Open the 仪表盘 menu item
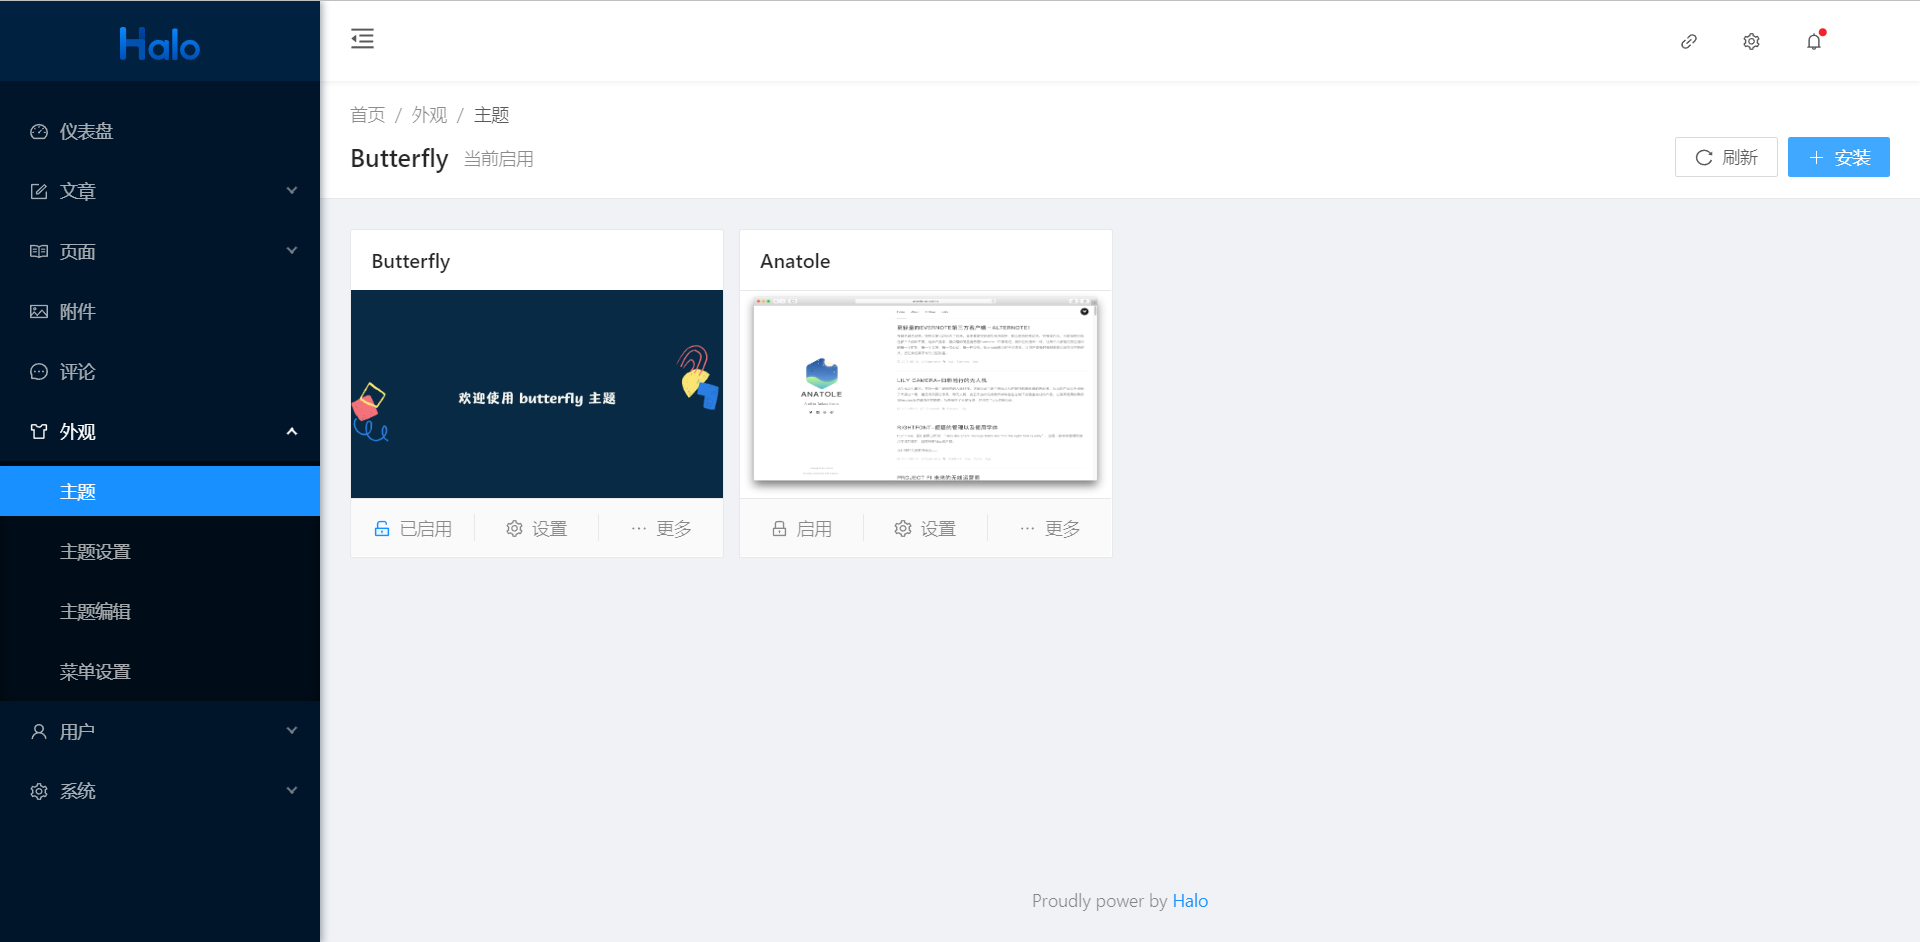Viewport: 1920px width, 942px height. [160, 131]
